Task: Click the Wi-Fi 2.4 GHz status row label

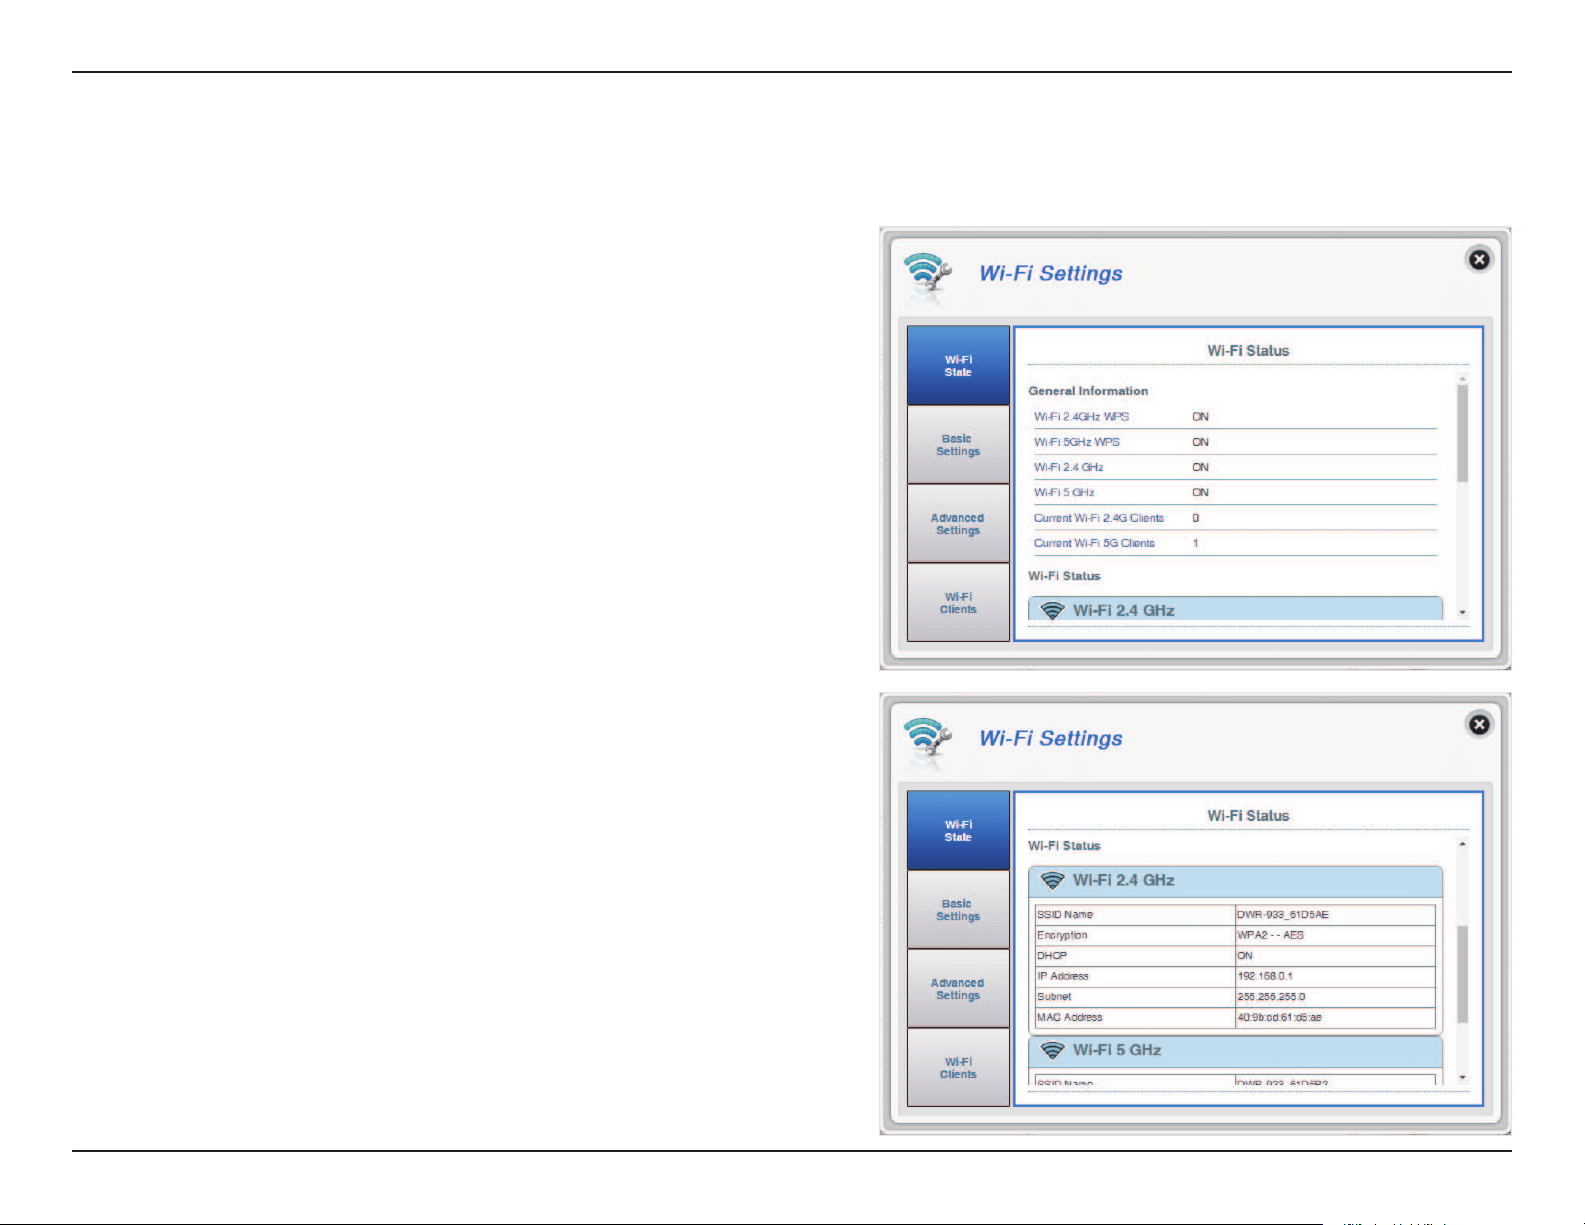Action: pos(1069,467)
